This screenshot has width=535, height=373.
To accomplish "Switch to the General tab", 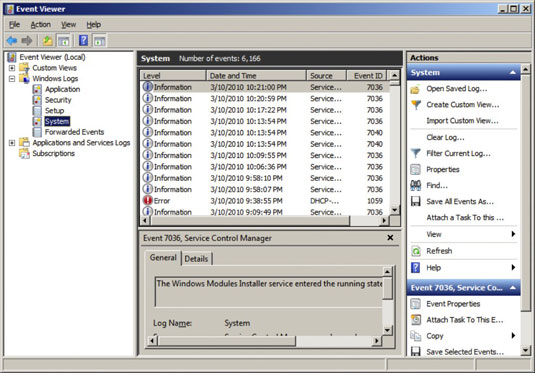I will pos(163,258).
